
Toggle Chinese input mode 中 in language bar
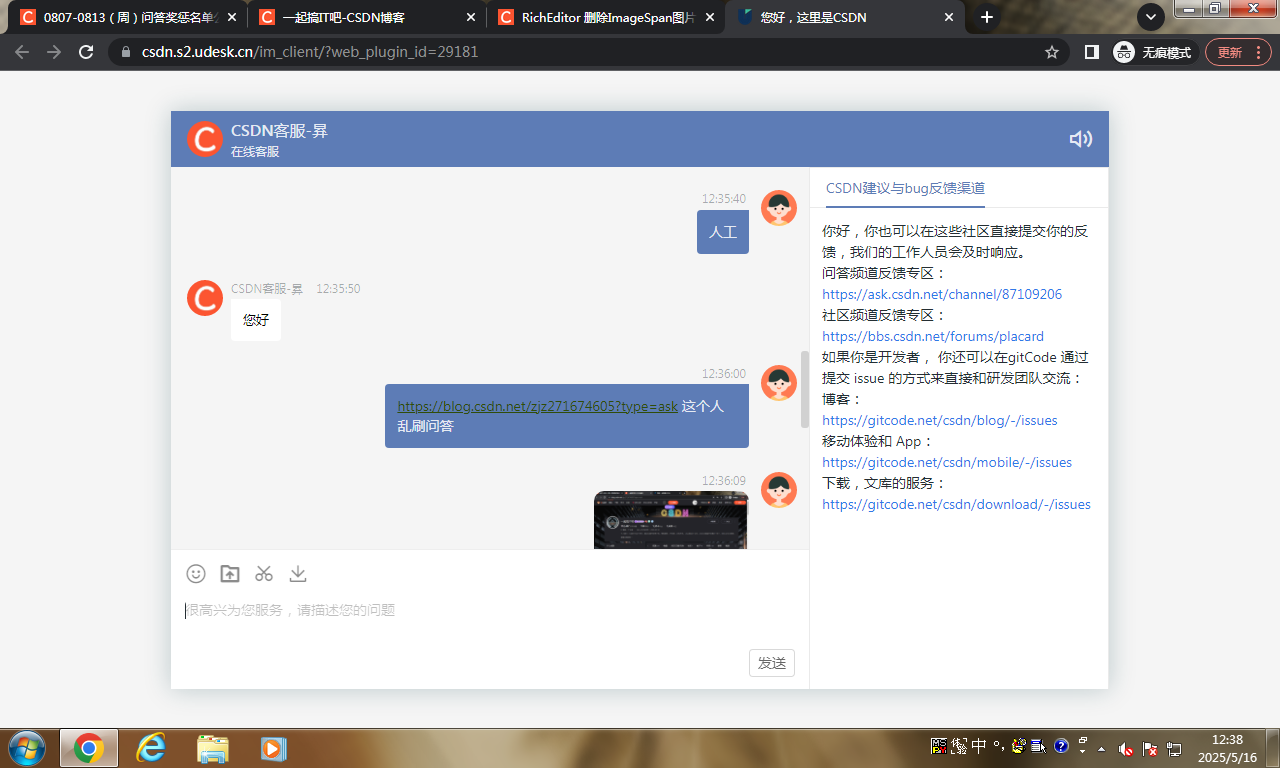[x=979, y=746]
